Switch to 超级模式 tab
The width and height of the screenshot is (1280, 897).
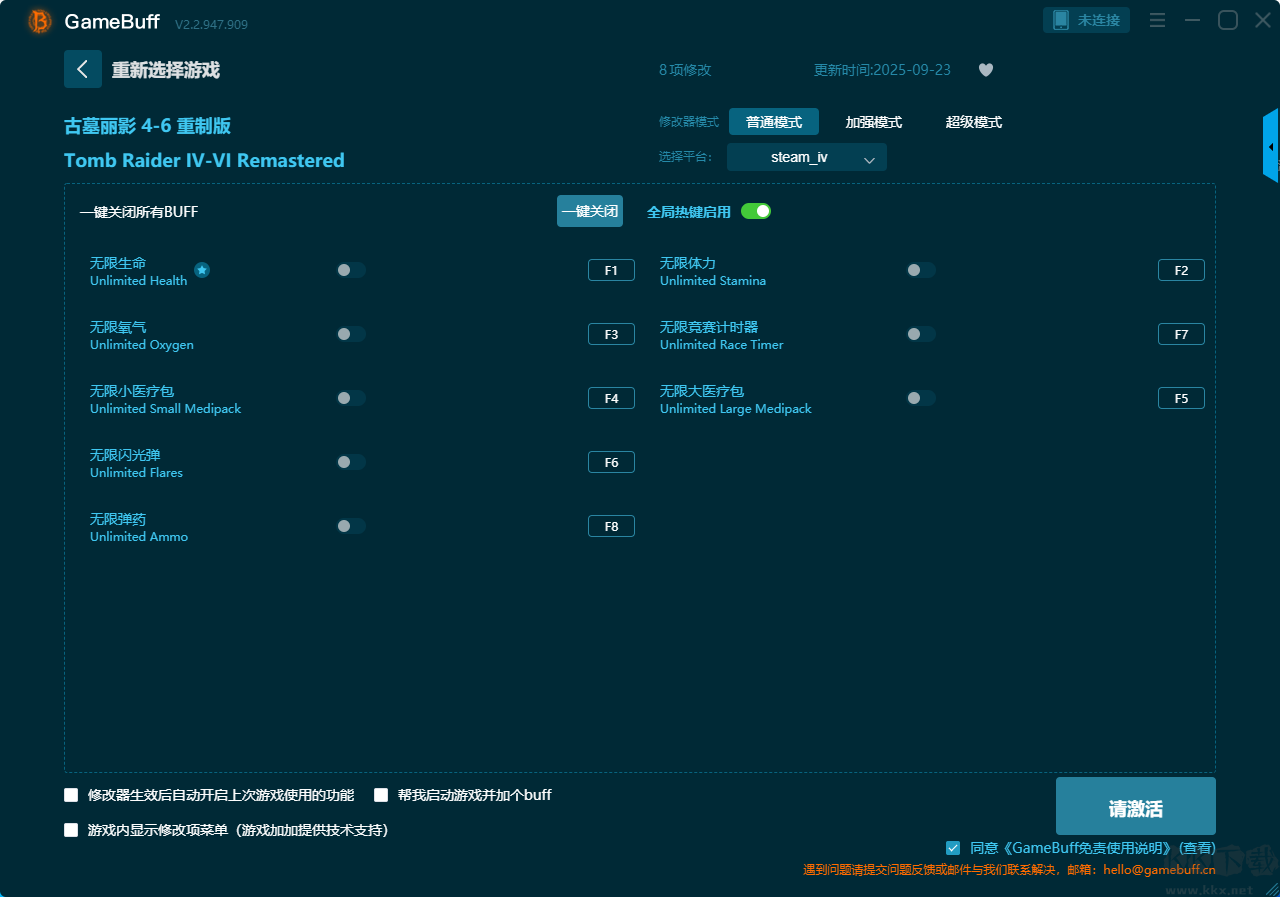[x=974, y=122]
